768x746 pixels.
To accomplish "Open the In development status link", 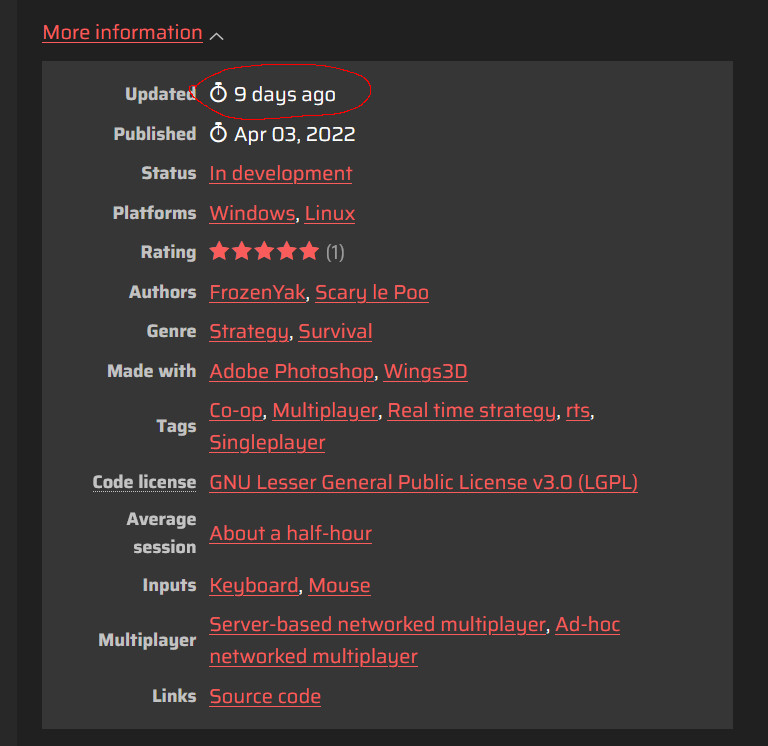I will [280, 173].
